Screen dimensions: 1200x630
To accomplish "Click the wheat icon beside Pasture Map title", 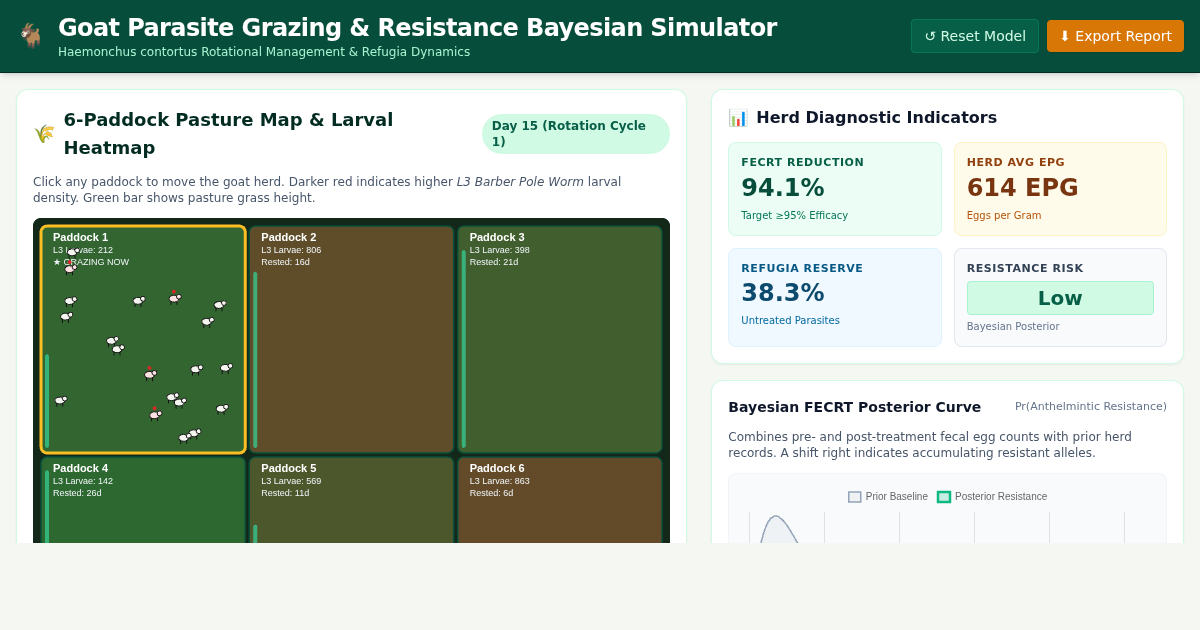I will click(x=44, y=134).
